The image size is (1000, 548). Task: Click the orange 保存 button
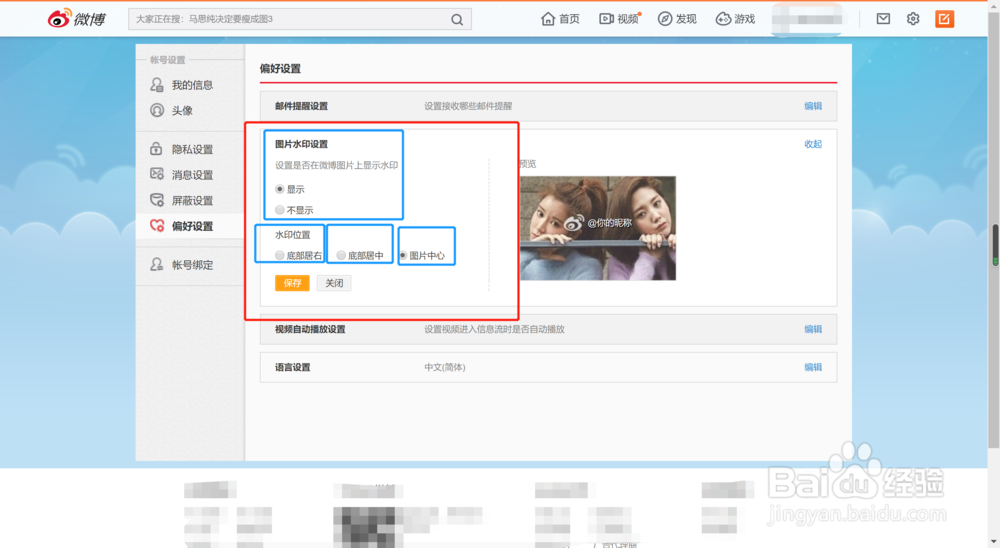292,283
